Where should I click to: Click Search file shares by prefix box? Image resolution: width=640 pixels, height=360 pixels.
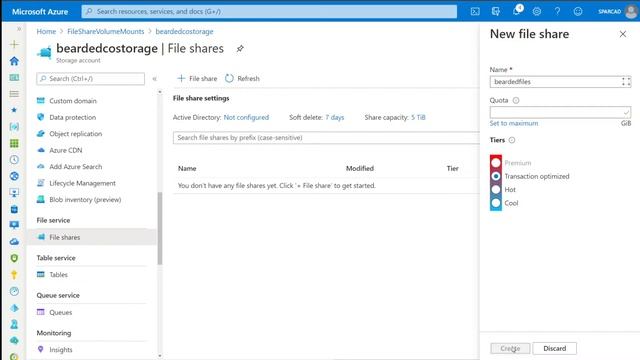pyautogui.click(x=326, y=138)
